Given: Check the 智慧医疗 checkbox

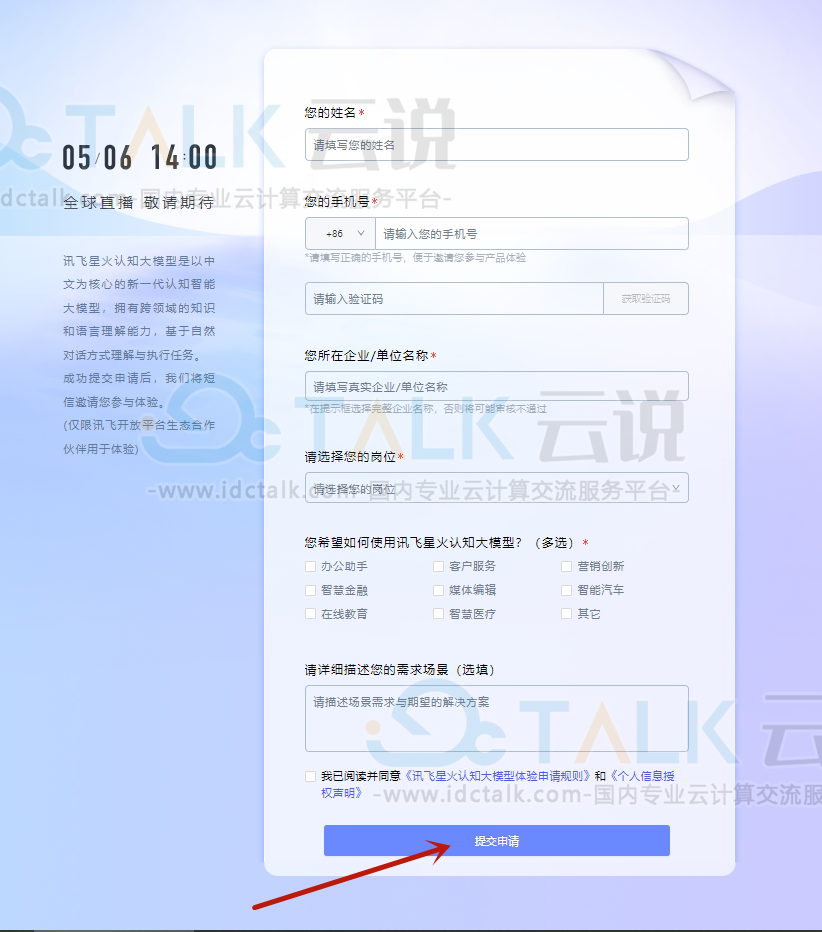Looking at the screenshot, I should [439, 613].
